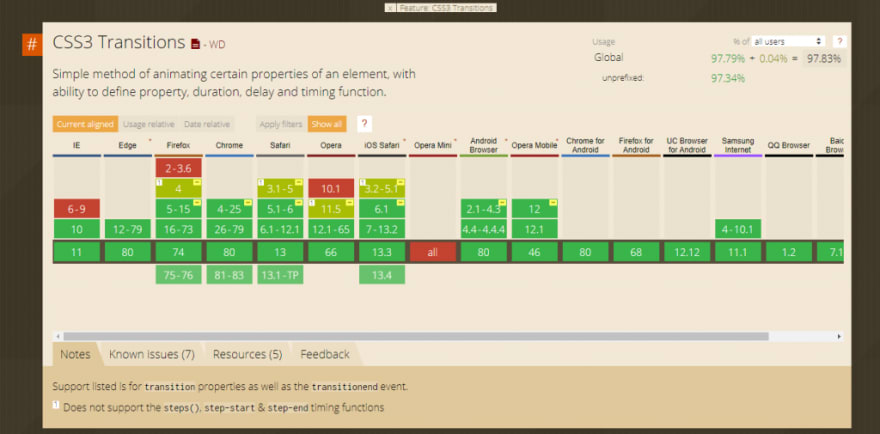Select the Chrome 81-83 future cell

(229, 275)
